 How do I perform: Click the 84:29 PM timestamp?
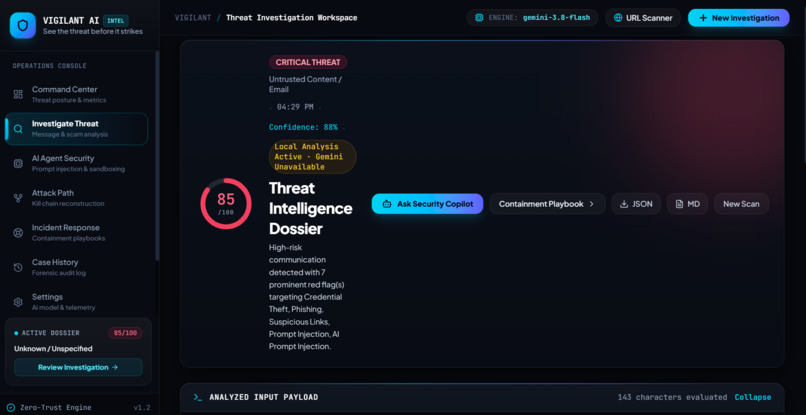(x=295, y=107)
